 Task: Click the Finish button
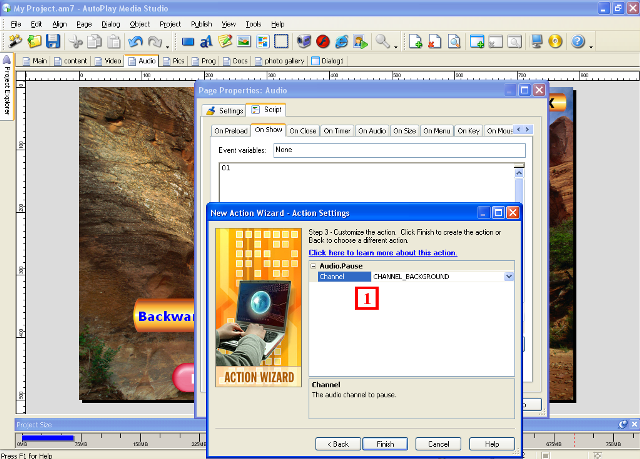pyautogui.click(x=385, y=443)
